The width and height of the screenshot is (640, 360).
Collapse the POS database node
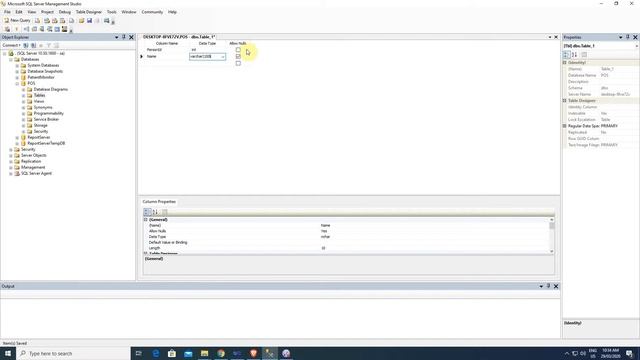[18, 83]
